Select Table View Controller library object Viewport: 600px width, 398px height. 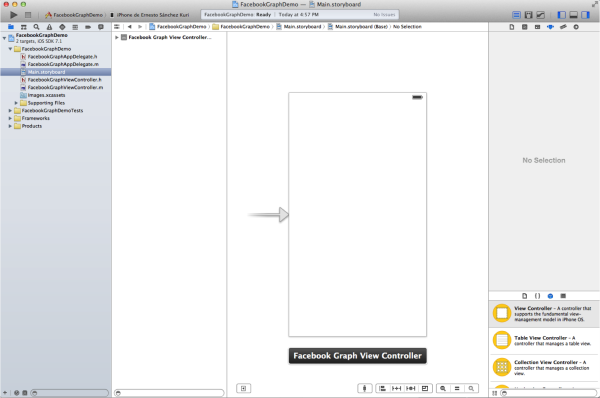coord(544,340)
